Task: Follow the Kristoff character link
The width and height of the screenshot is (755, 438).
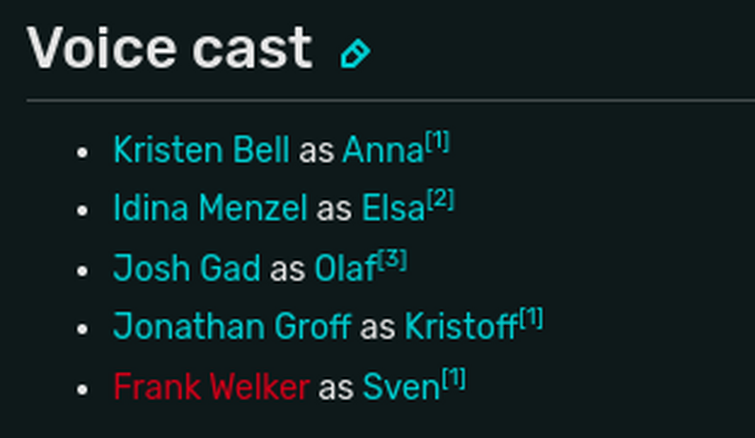Action: (x=460, y=327)
